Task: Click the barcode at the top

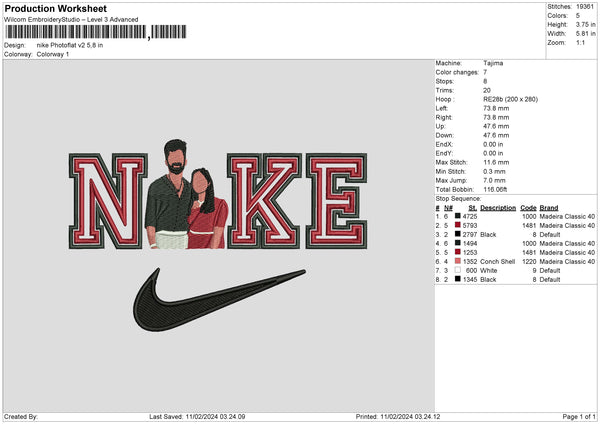Action: (96, 32)
